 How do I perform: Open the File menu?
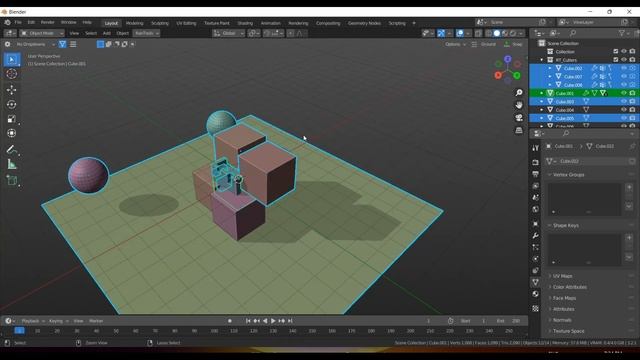(18, 22)
